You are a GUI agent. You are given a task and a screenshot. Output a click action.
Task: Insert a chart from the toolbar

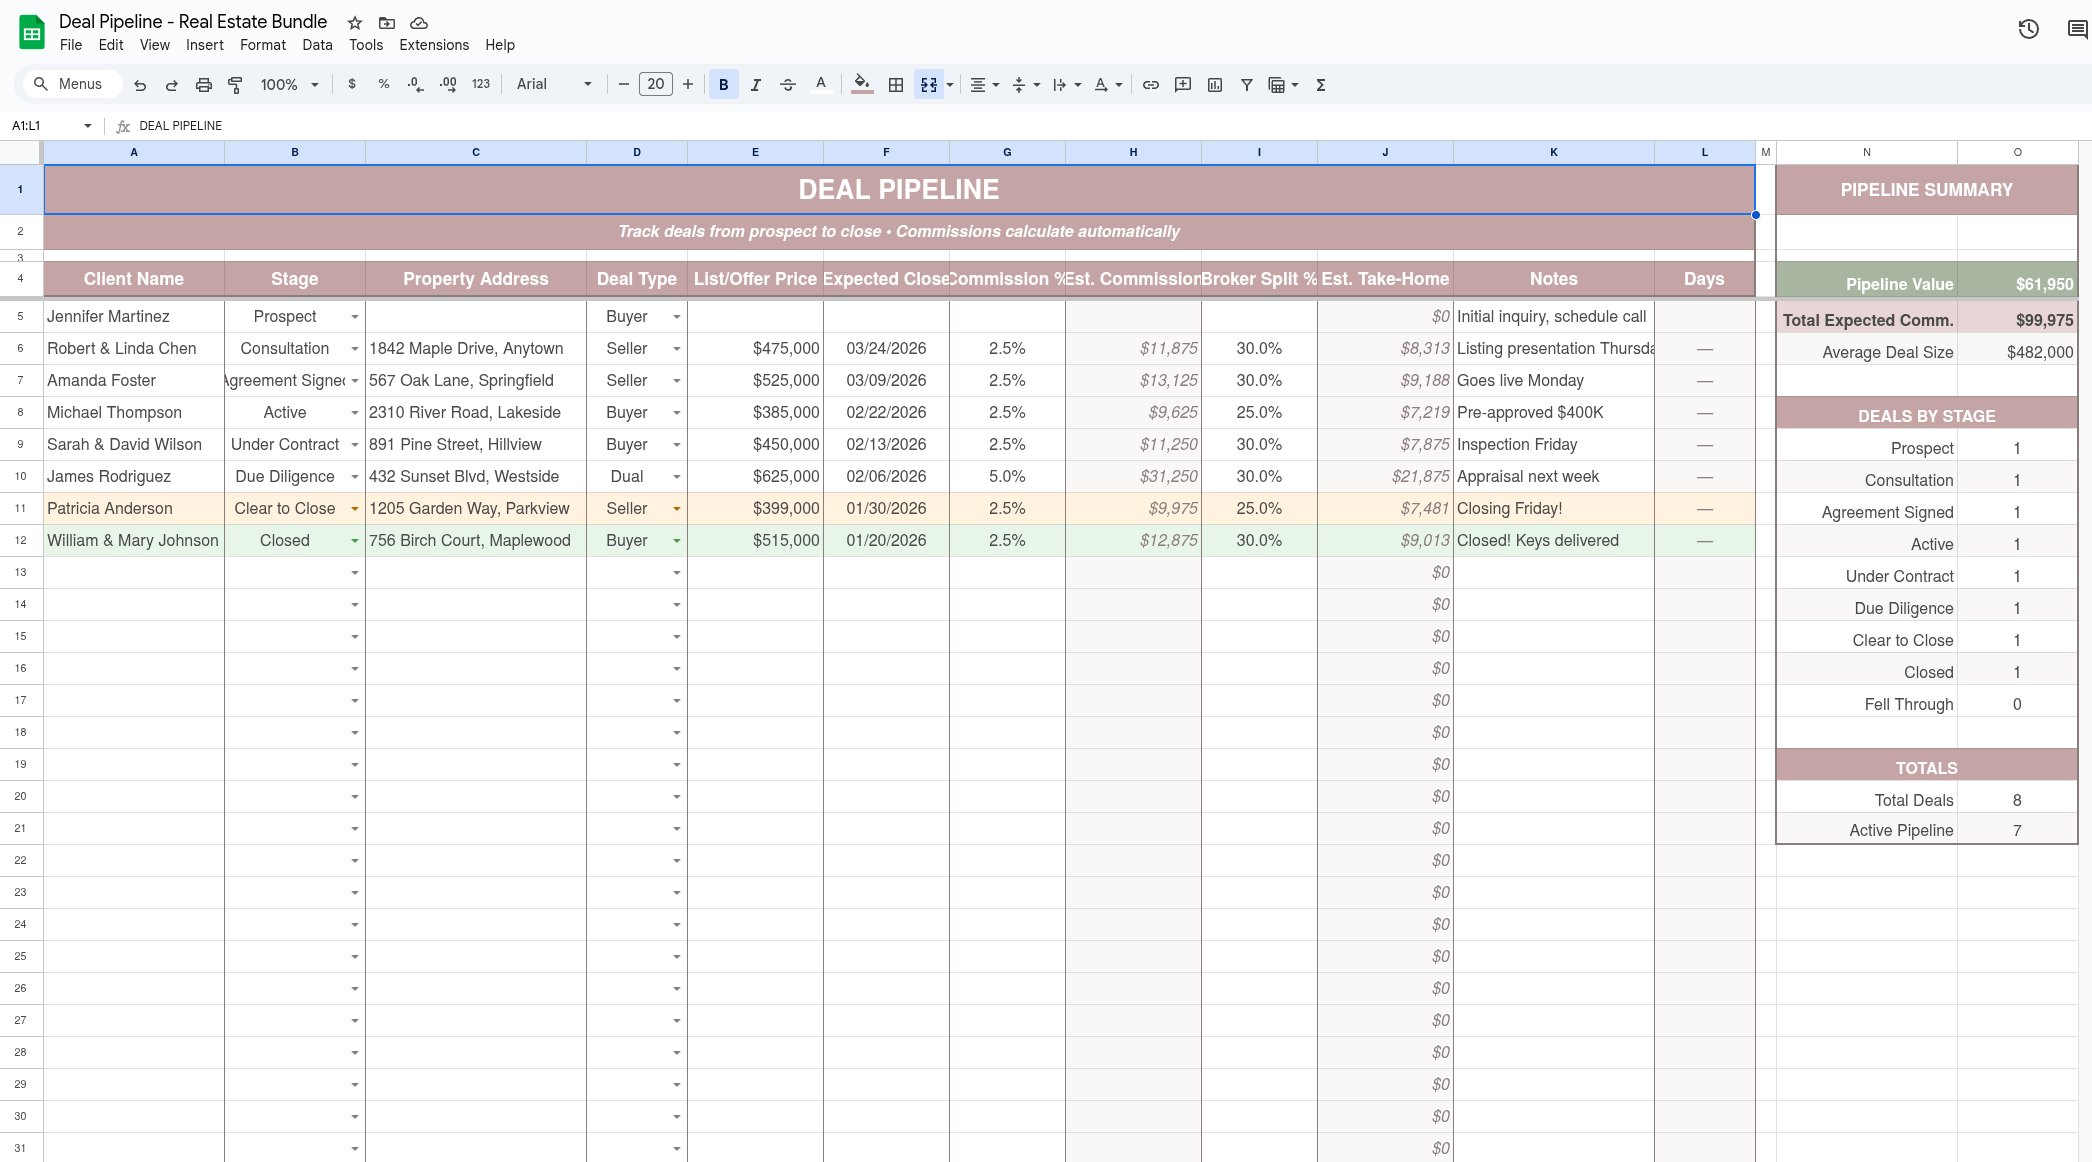(x=1215, y=84)
